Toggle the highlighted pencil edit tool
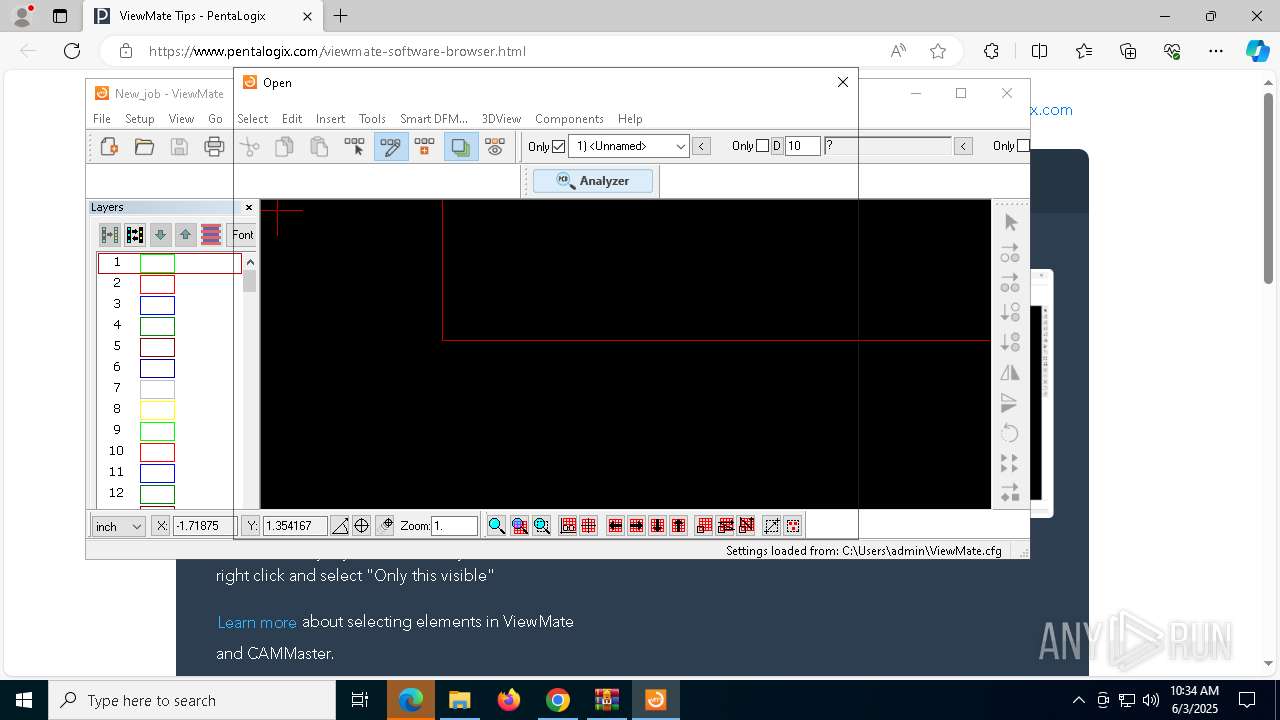The image size is (1280, 720). (391, 147)
